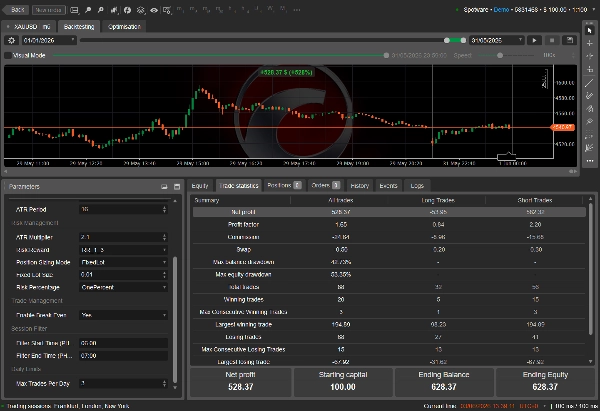
Task: Open backtesting settings gear icon
Action: point(11,40)
